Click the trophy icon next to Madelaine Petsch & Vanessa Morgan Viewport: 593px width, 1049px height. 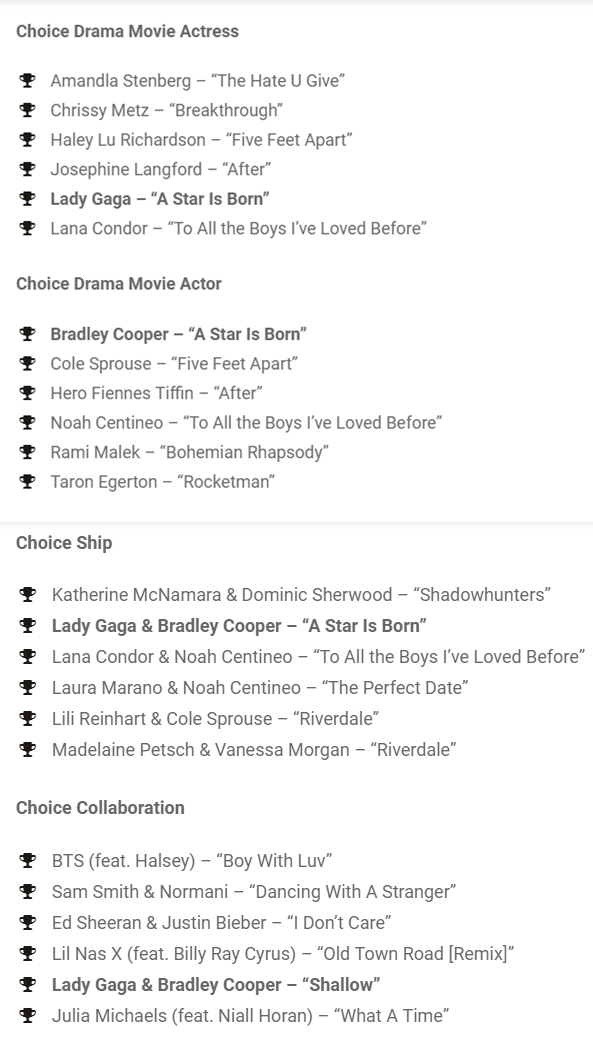tap(27, 749)
